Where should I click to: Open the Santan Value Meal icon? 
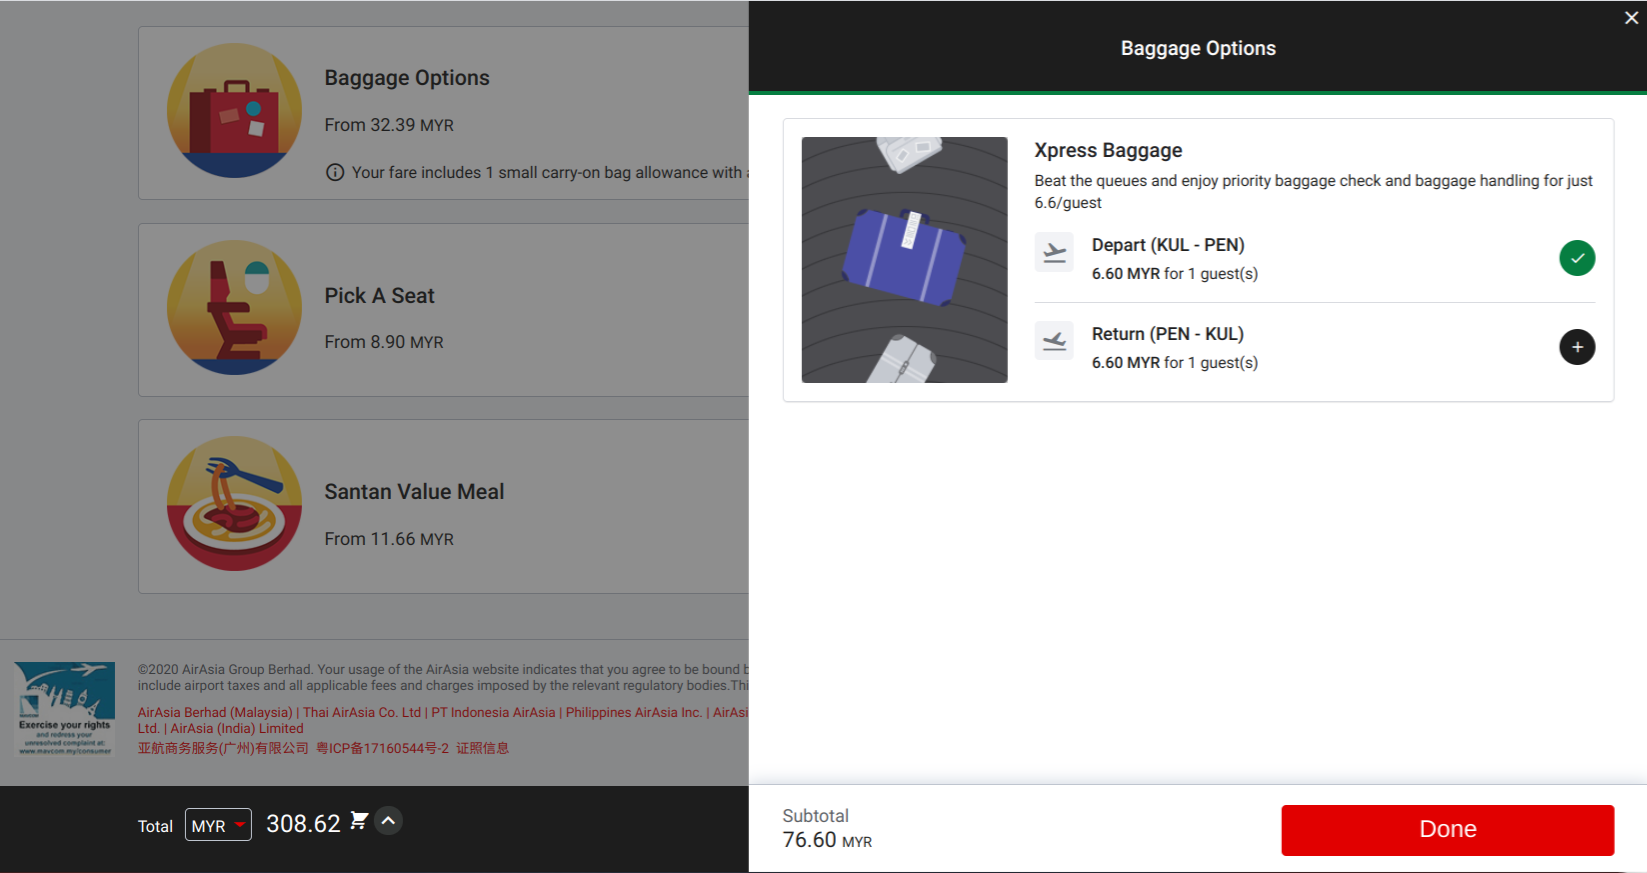(234, 504)
